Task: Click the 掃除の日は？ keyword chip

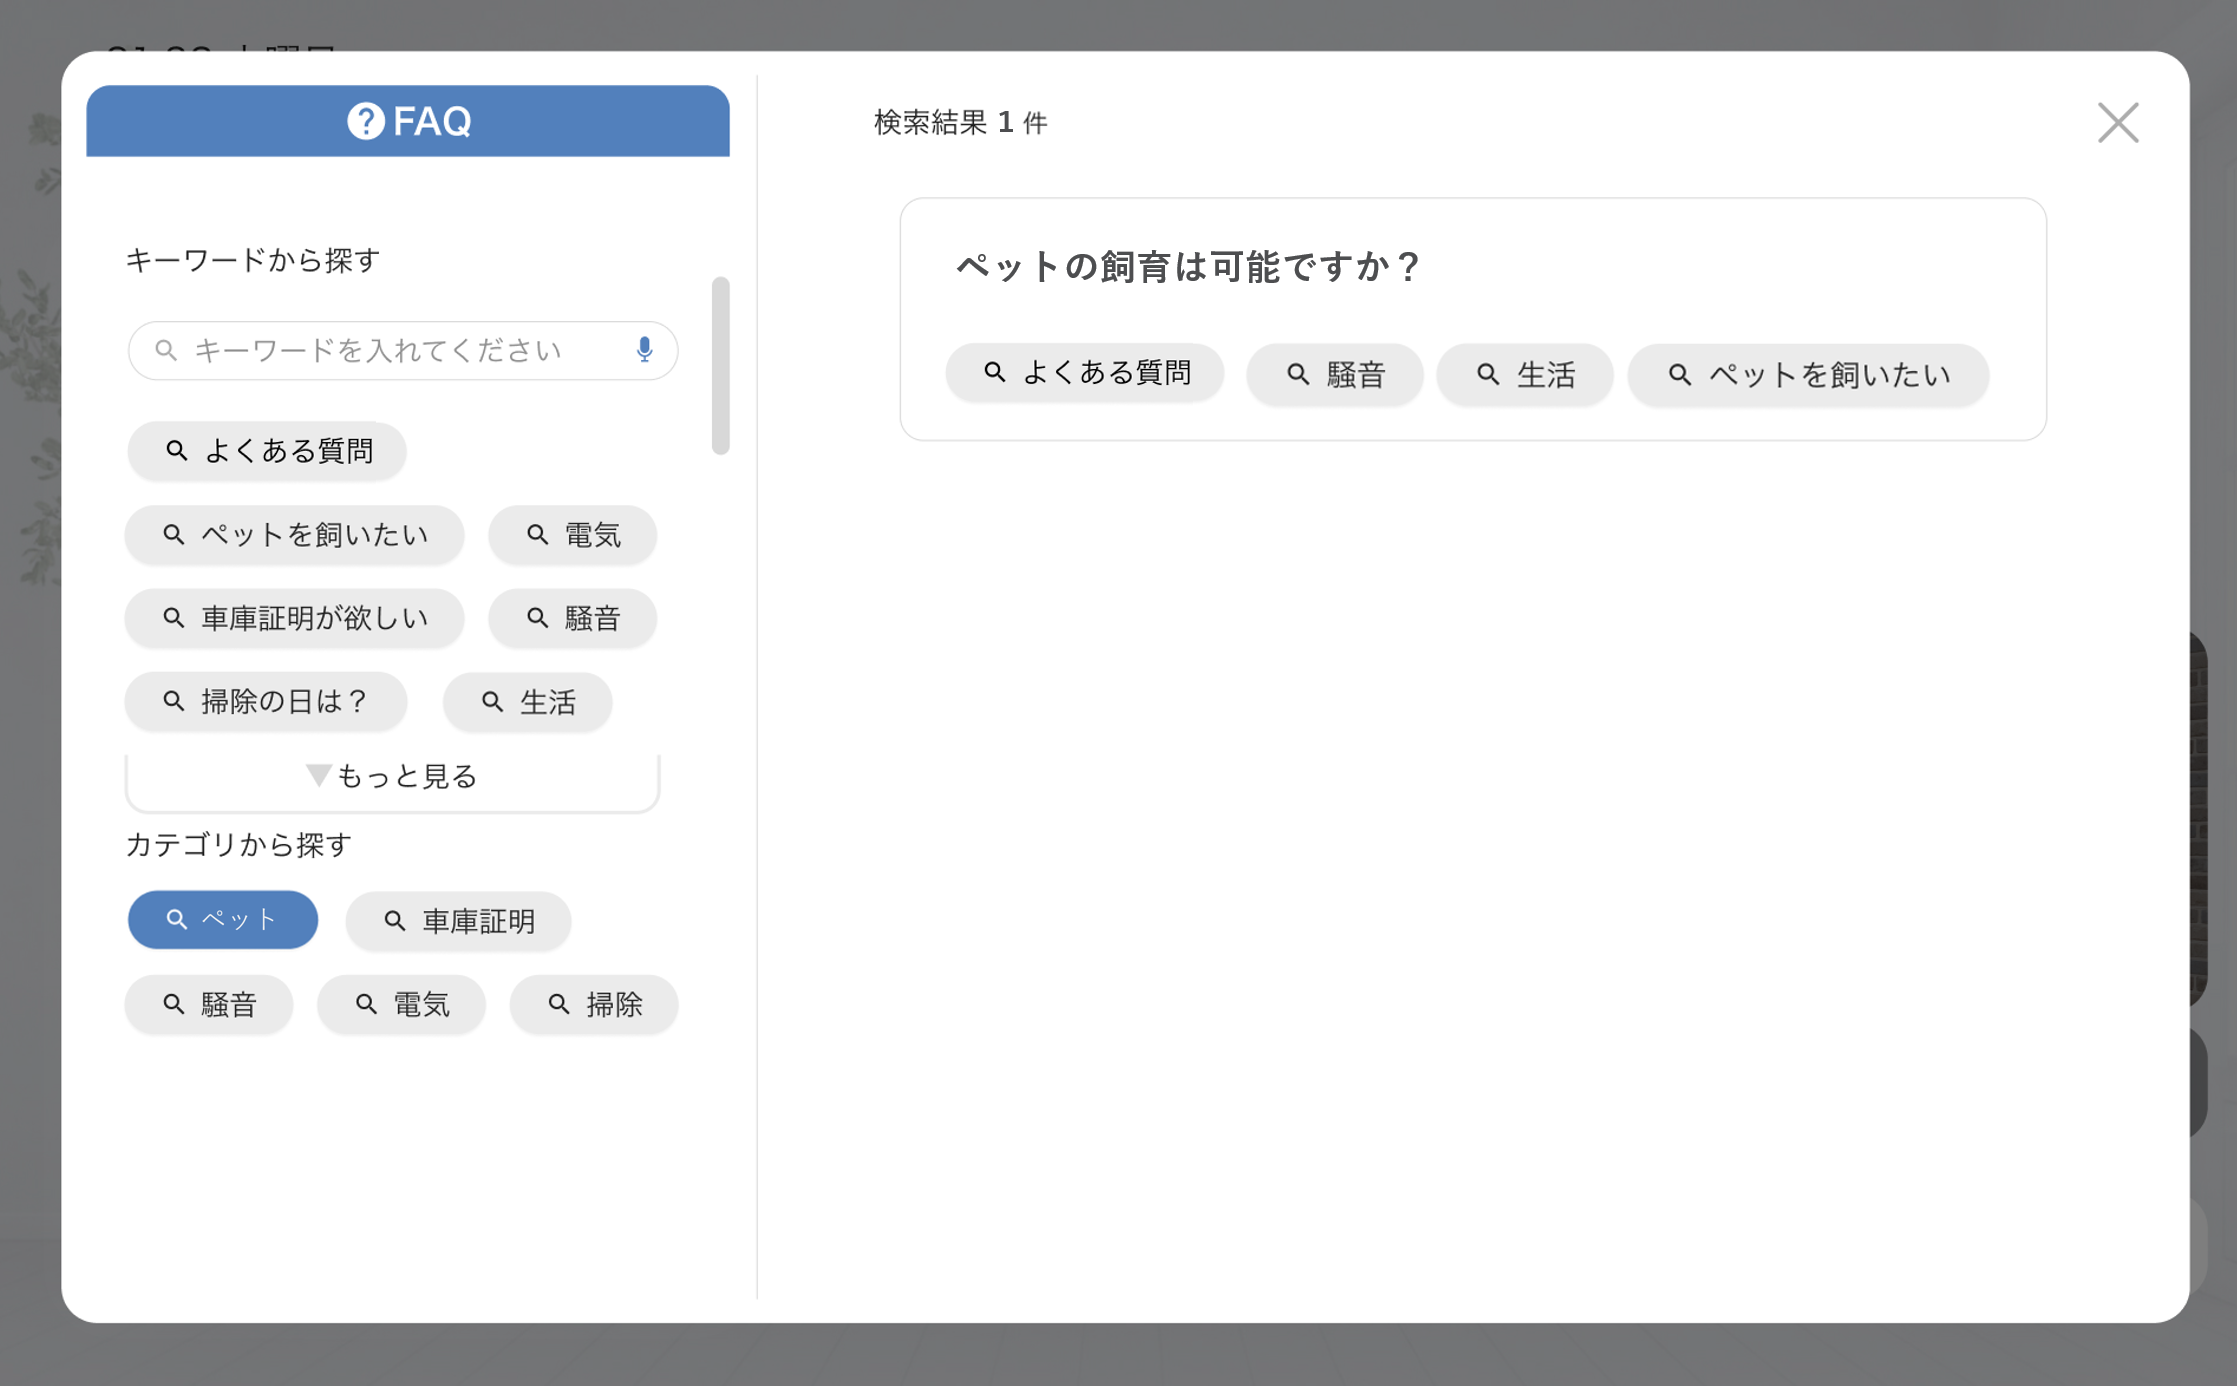Action: click(266, 702)
